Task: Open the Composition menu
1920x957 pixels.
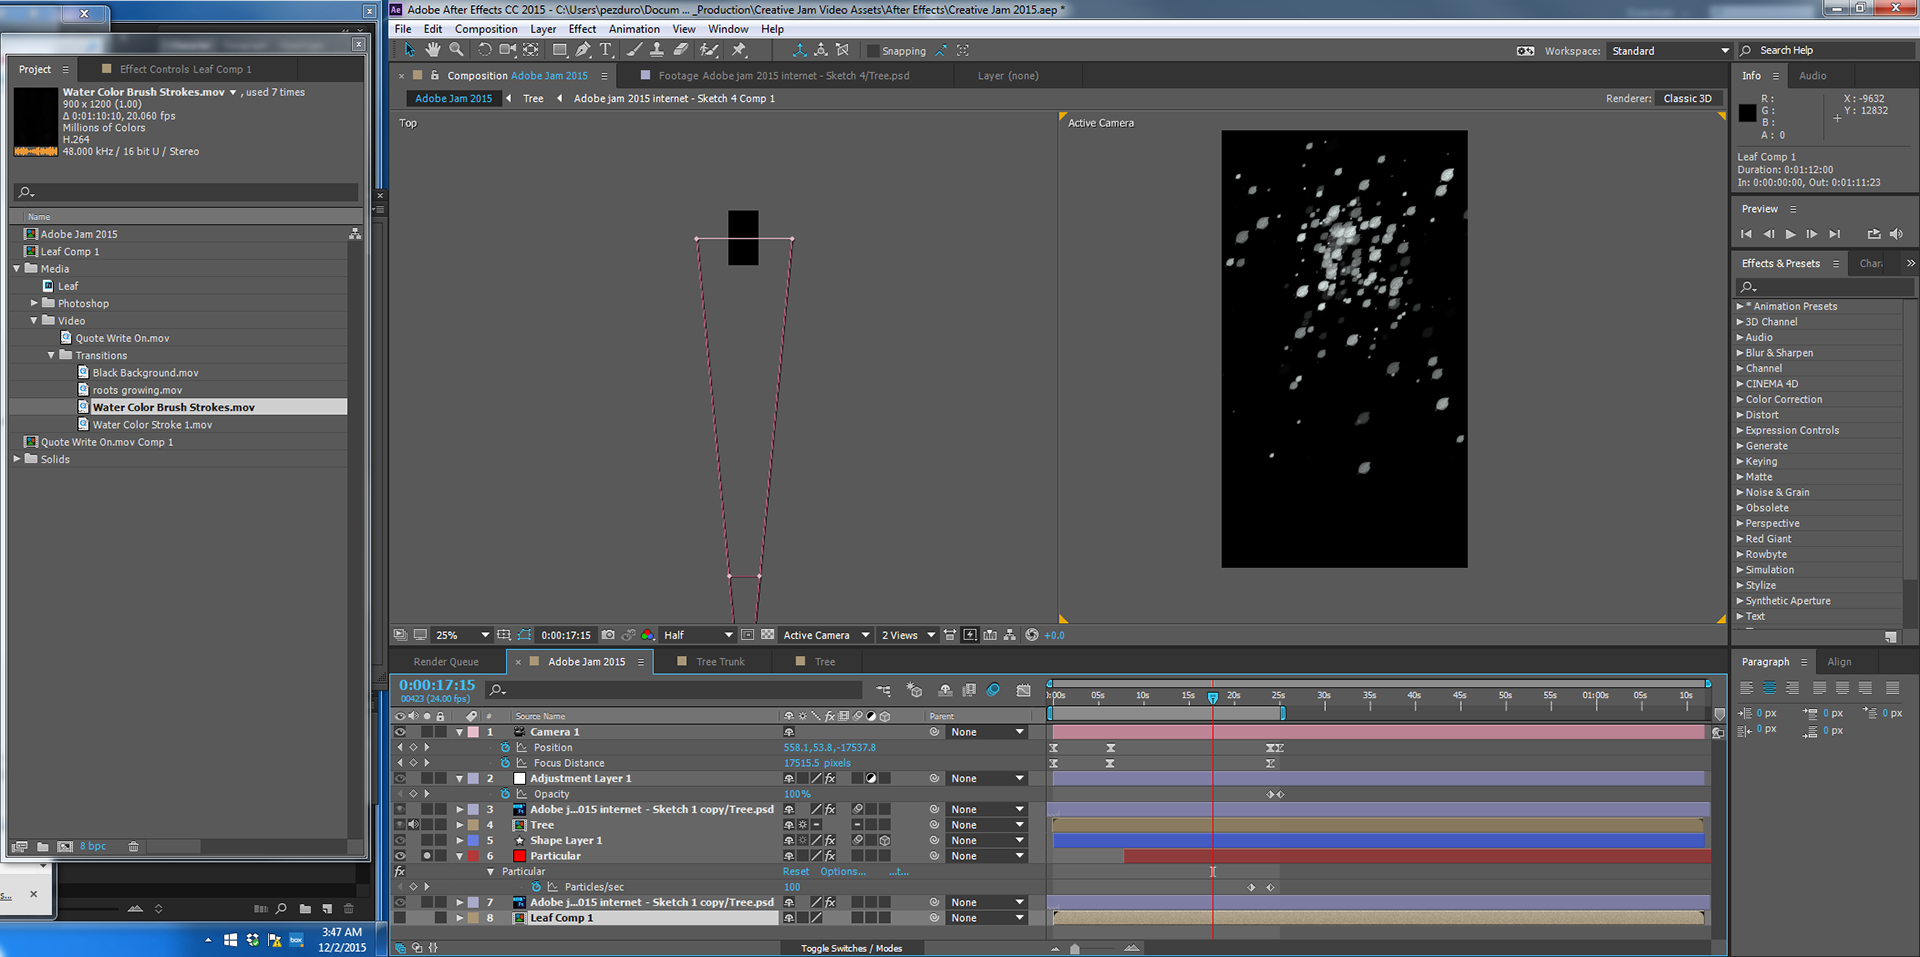Action: [486, 29]
